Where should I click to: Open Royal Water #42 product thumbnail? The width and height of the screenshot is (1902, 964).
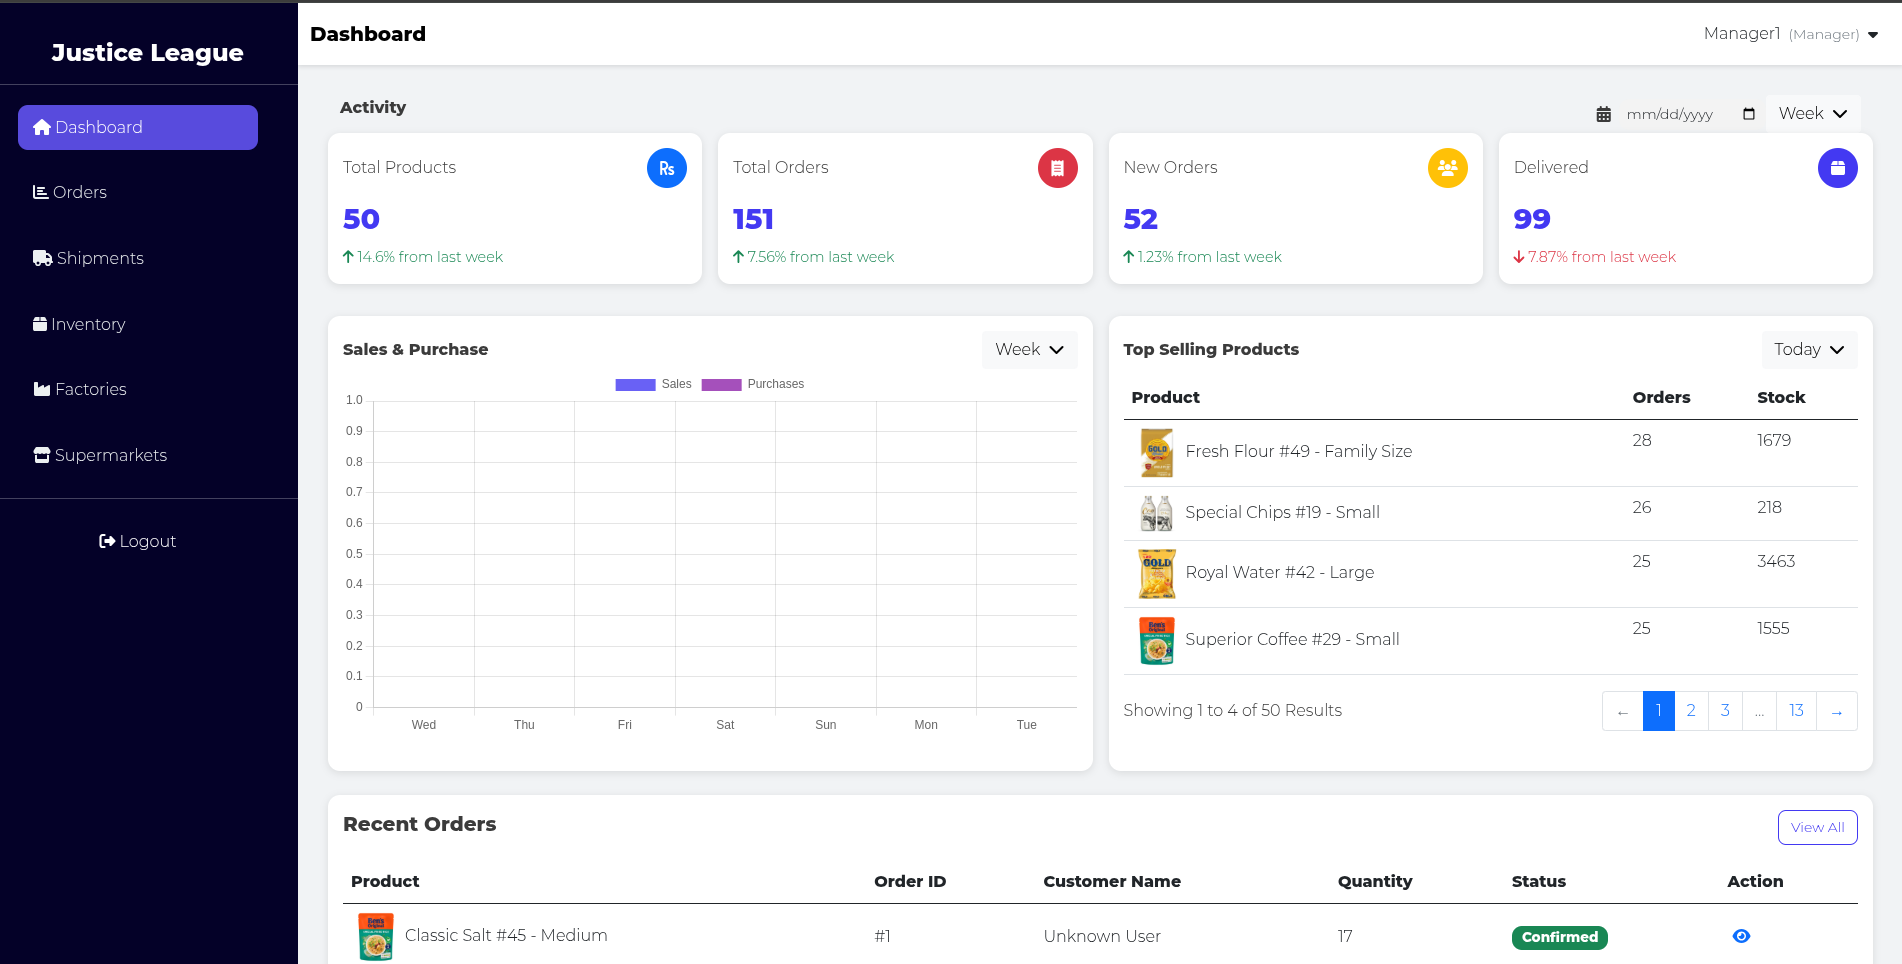coord(1157,574)
